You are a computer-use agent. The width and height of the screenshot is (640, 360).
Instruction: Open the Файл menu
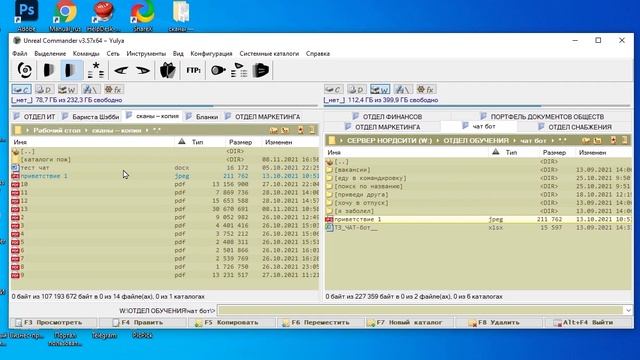pyautogui.click(x=20, y=53)
